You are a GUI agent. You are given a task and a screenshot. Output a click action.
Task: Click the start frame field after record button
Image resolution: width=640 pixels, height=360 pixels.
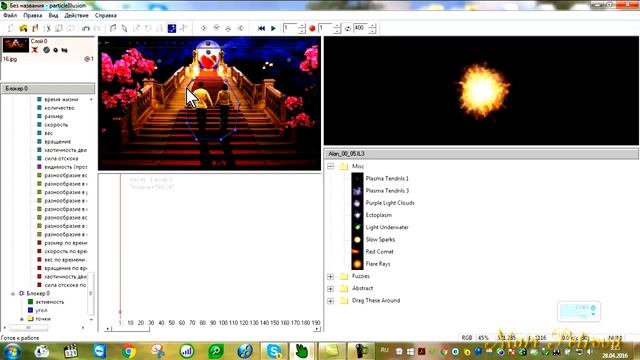(x=326, y=28)
